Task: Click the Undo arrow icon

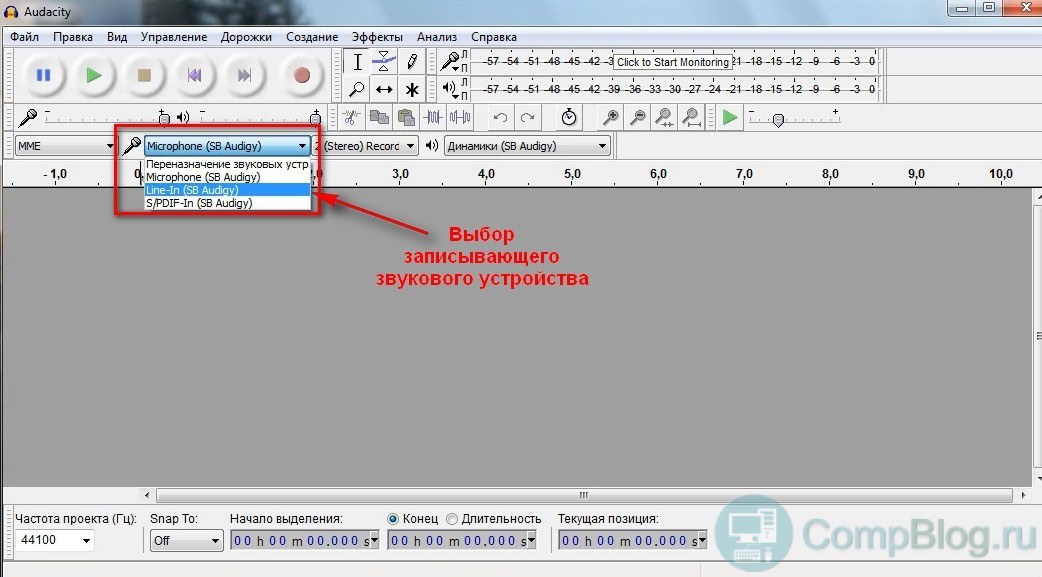Action: (x=500, y=118)
